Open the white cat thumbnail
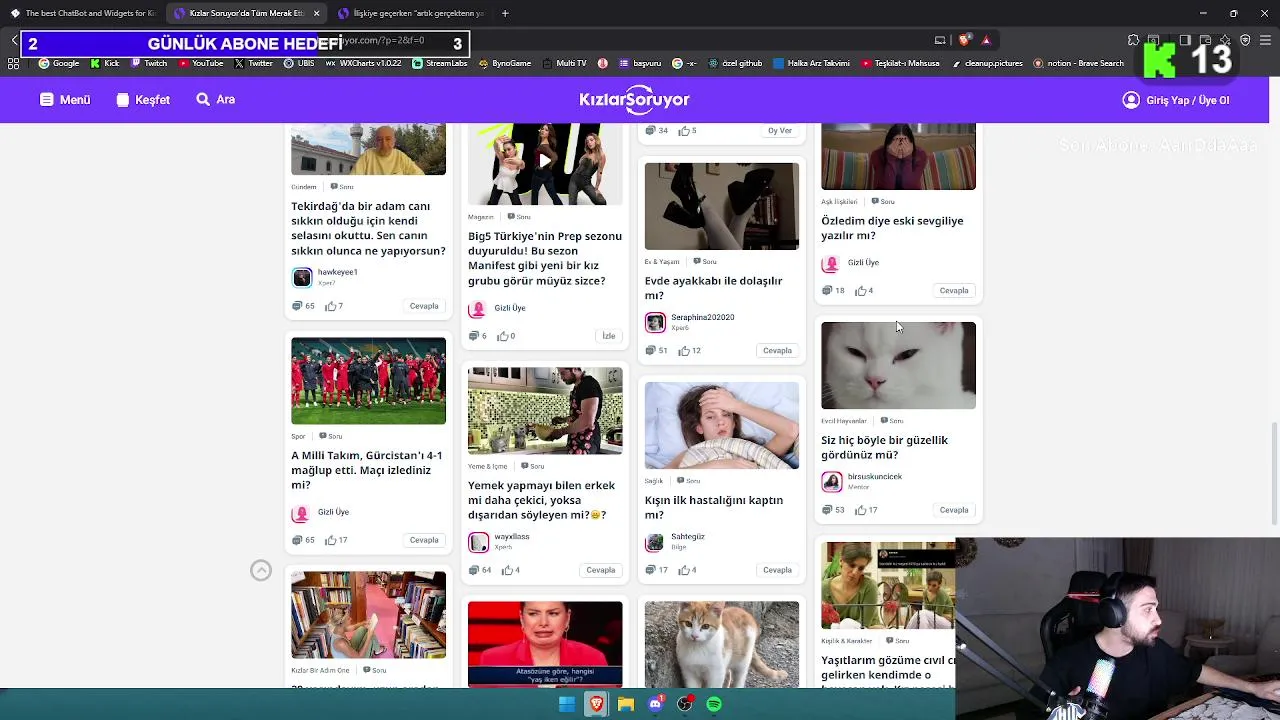The image size is (1280, 720). coord(898,365)
